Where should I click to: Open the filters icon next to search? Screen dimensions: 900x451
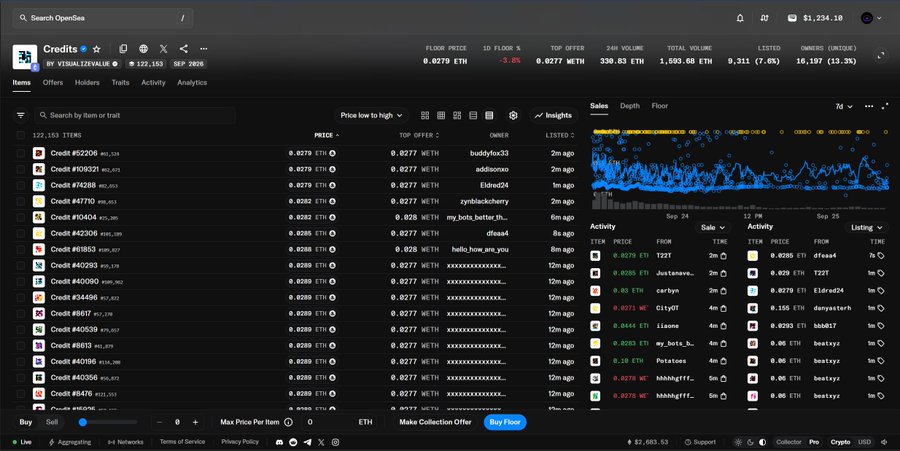click(21, 115)
